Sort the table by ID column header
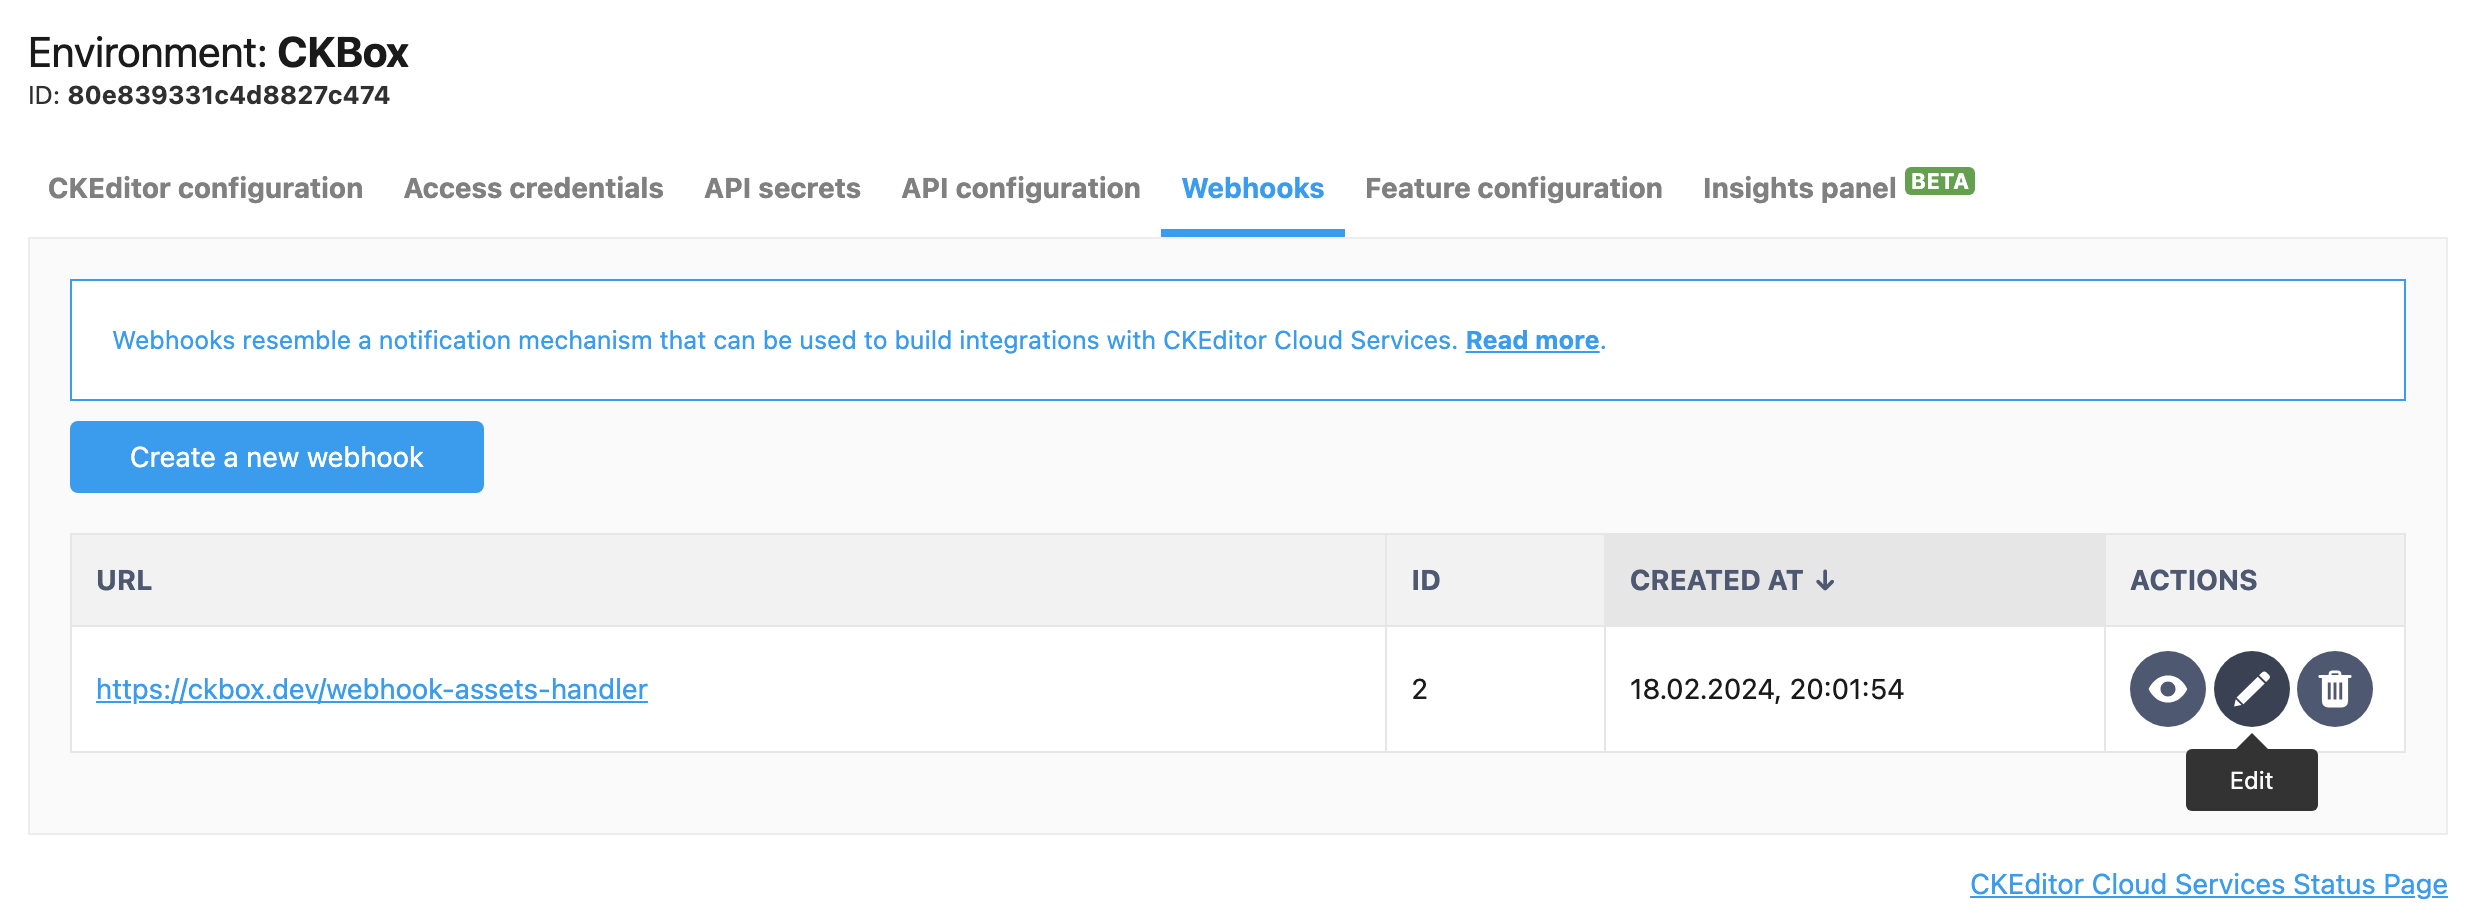 click(1425, 581)
